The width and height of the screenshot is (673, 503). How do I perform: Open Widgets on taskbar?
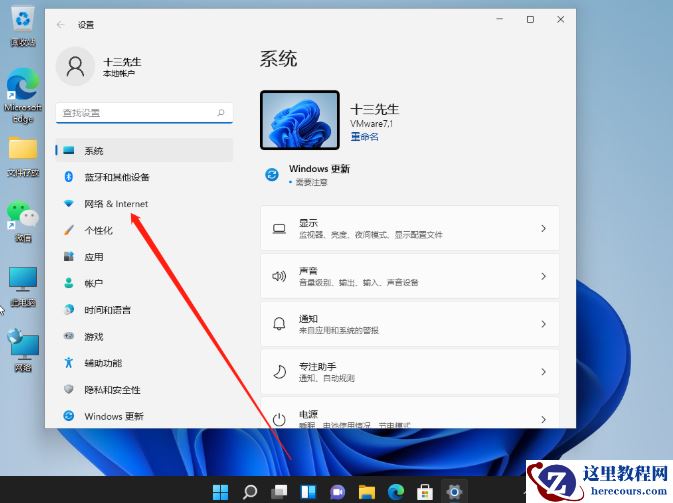pyautogui.click(x=309, y=491)
